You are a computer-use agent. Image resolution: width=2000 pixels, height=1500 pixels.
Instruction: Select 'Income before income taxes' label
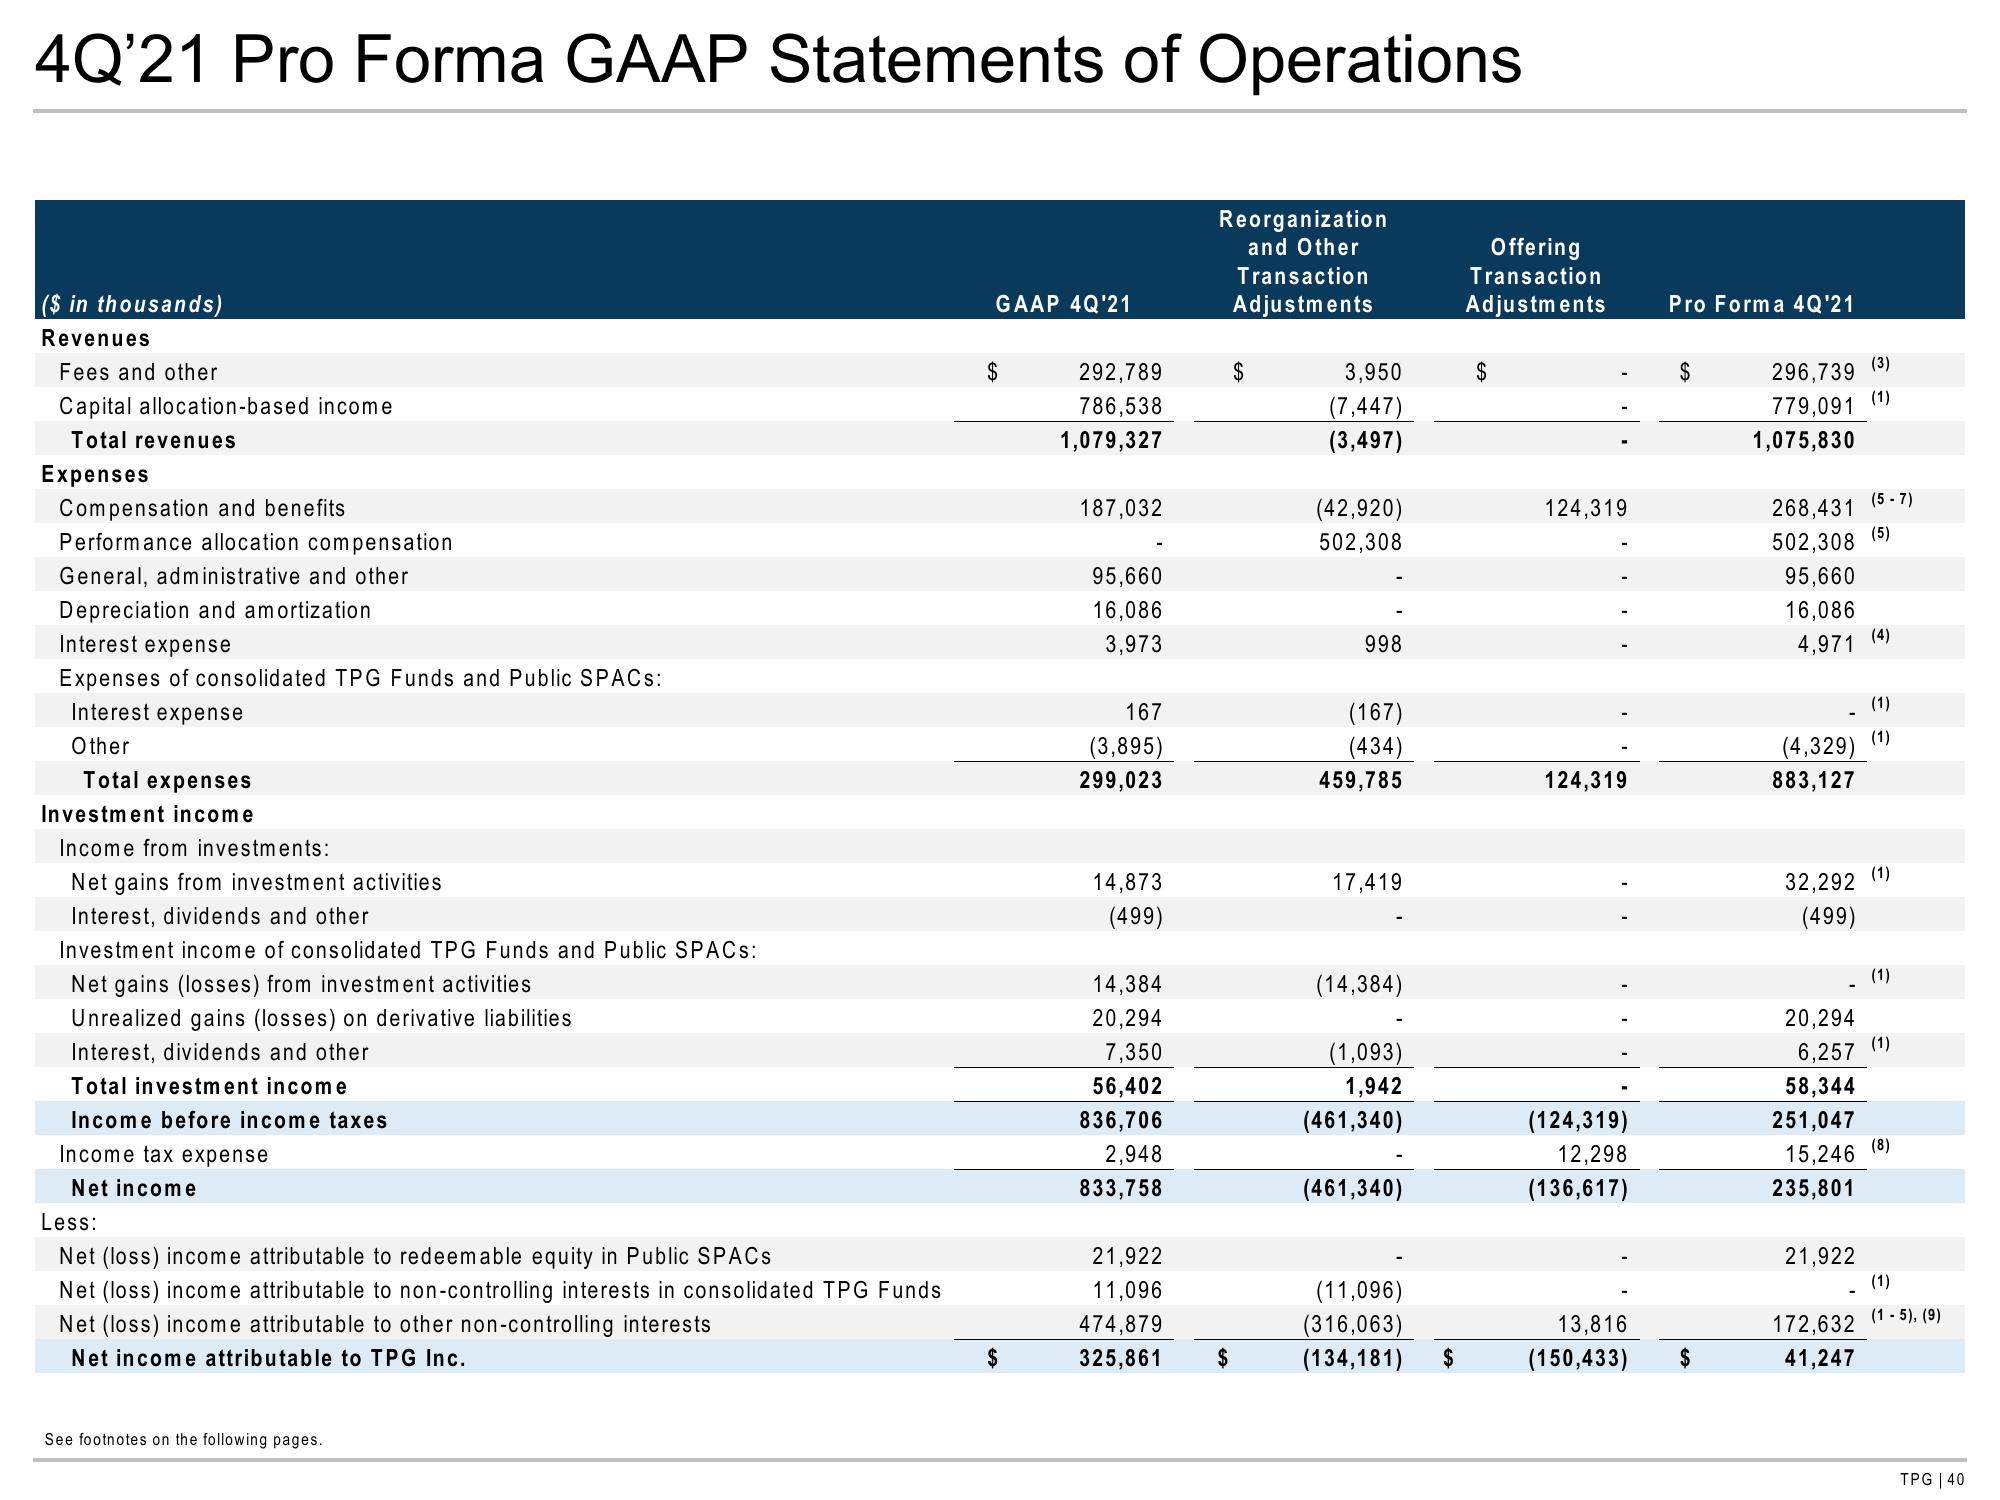click(229, 1120)
